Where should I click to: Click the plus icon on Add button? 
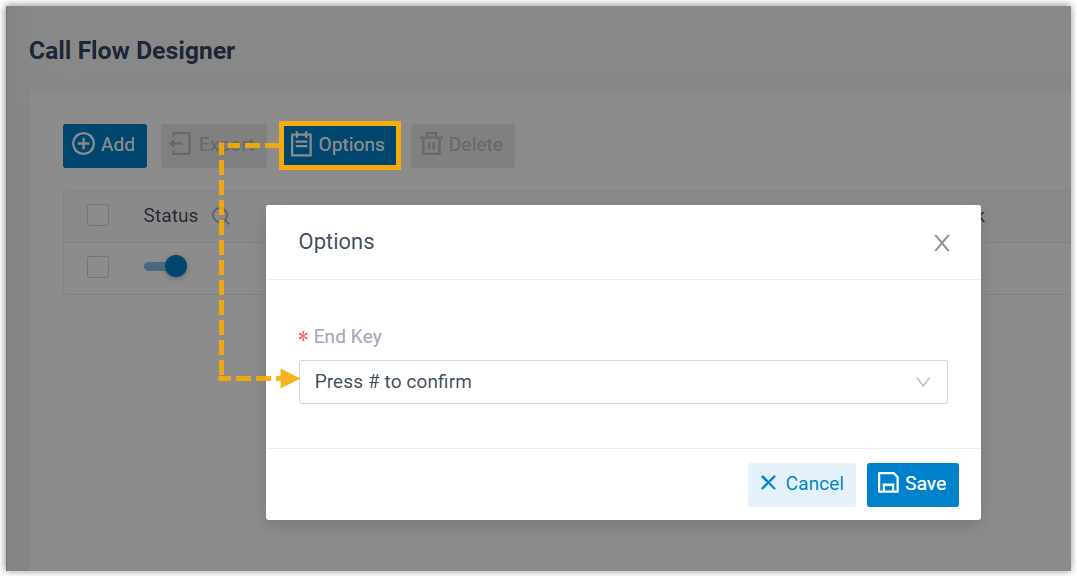point(84,145)
